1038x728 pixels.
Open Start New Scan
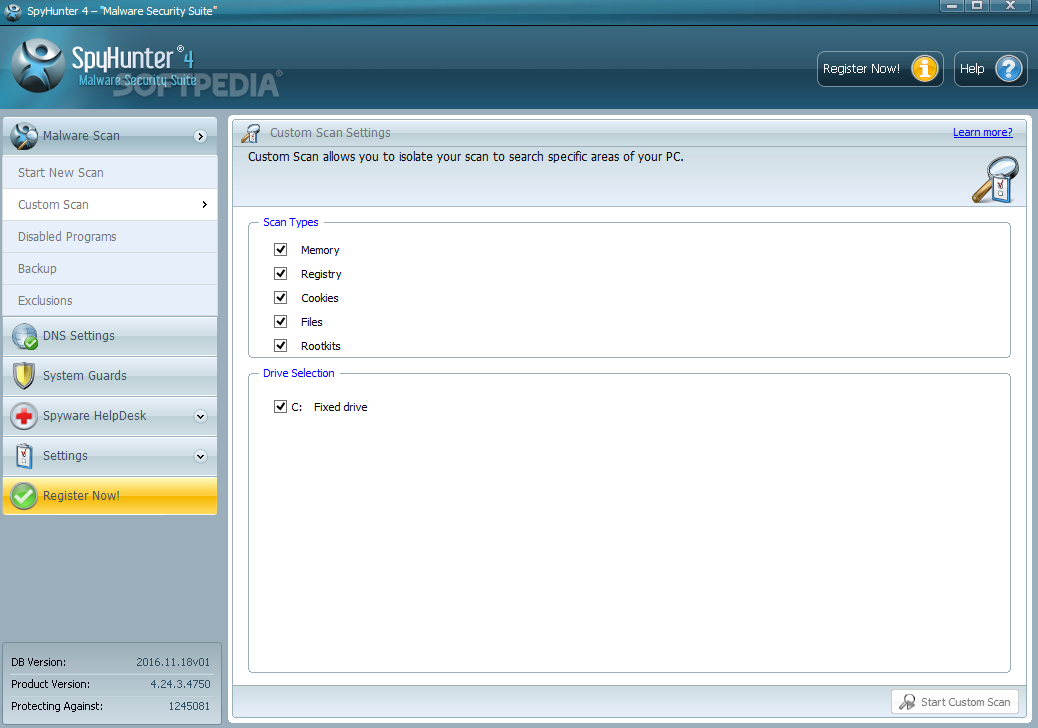click(110, 173)
